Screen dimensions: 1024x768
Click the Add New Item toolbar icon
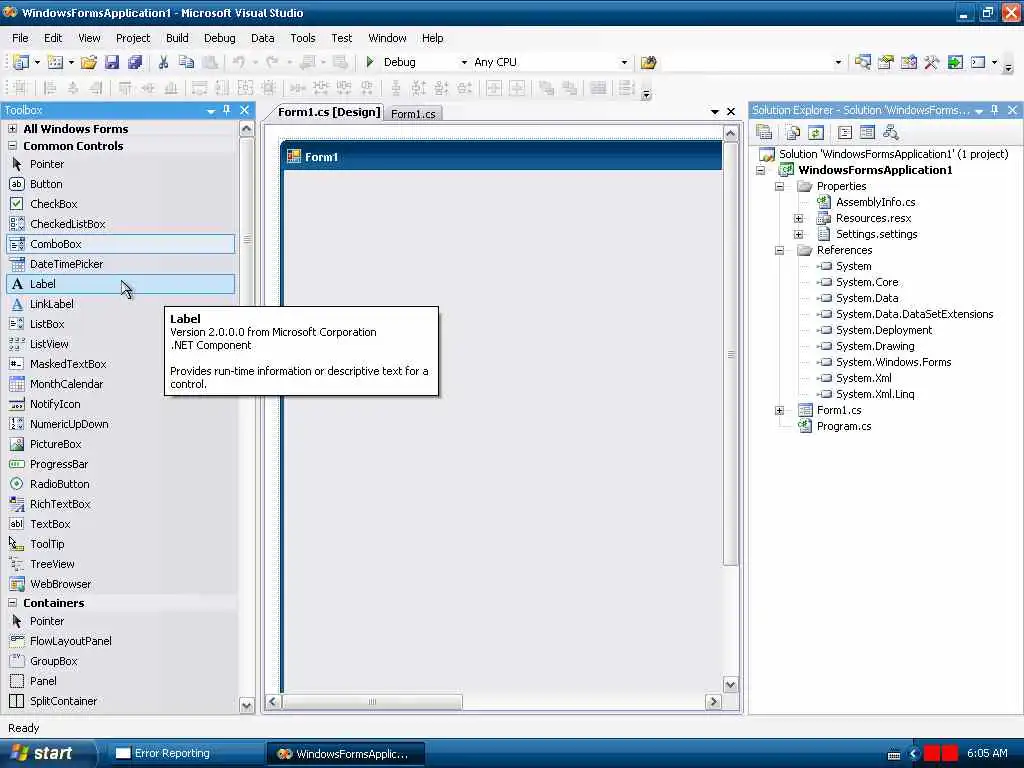click(x=56, y=62)
